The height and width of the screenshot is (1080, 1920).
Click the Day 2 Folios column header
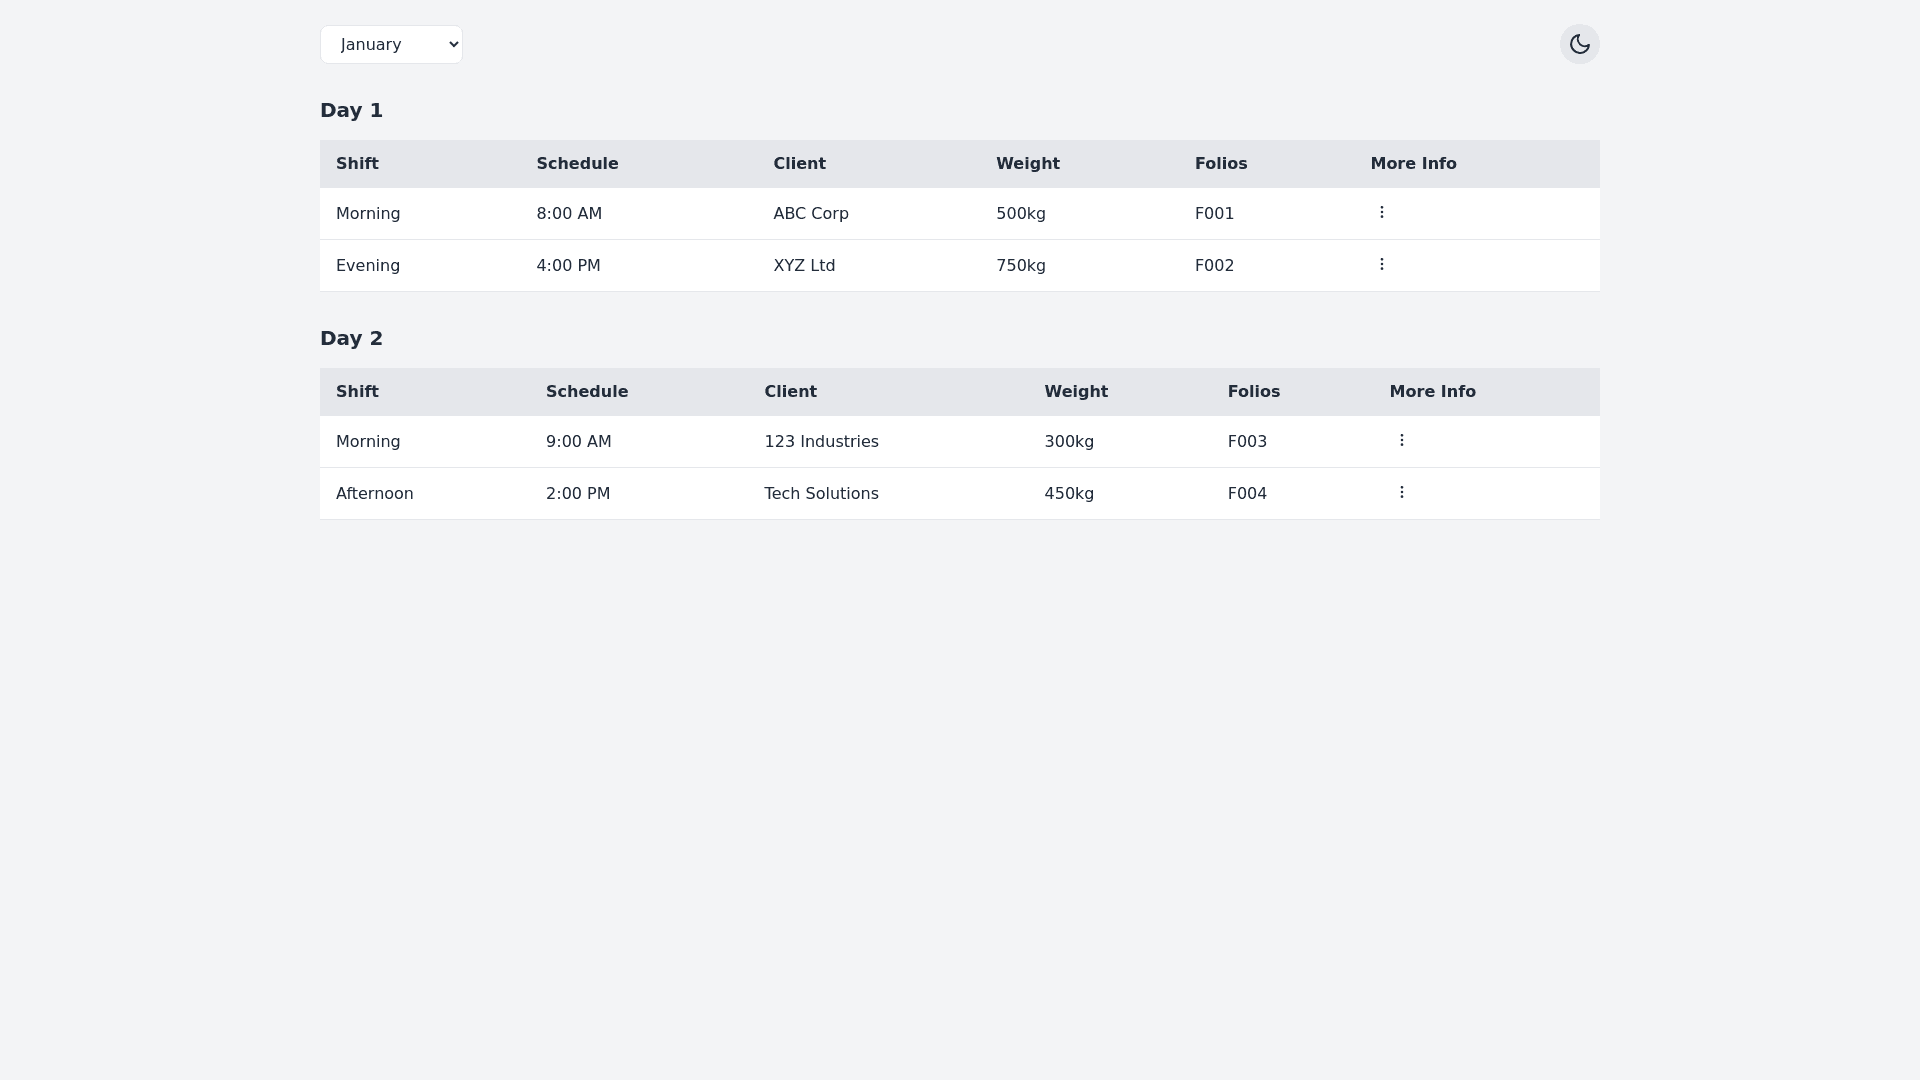point(1253,392)
